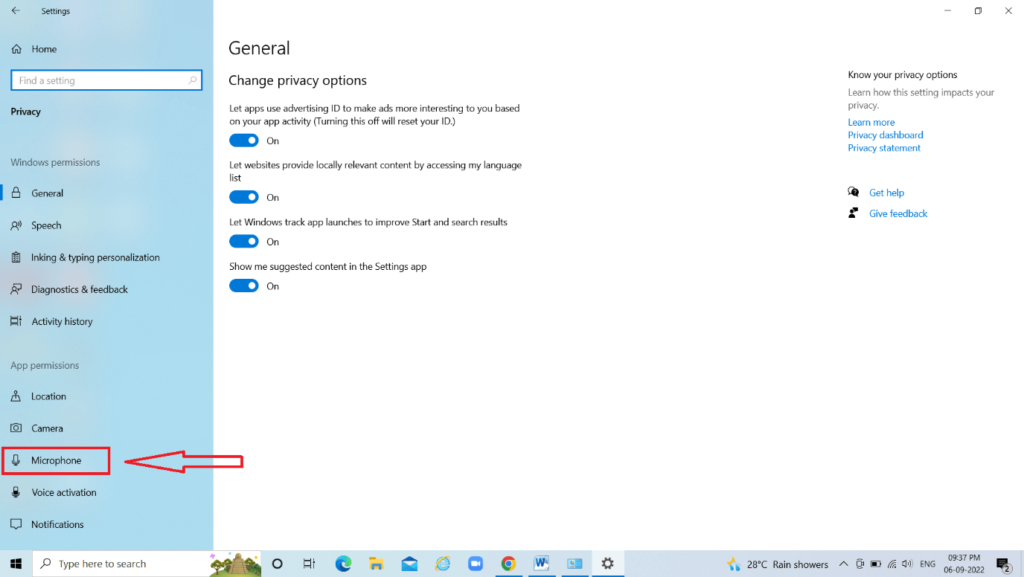Viewport: 1024px width, 577px height.
Task: Open the Windows Start menu
Action: coord(16,563)
